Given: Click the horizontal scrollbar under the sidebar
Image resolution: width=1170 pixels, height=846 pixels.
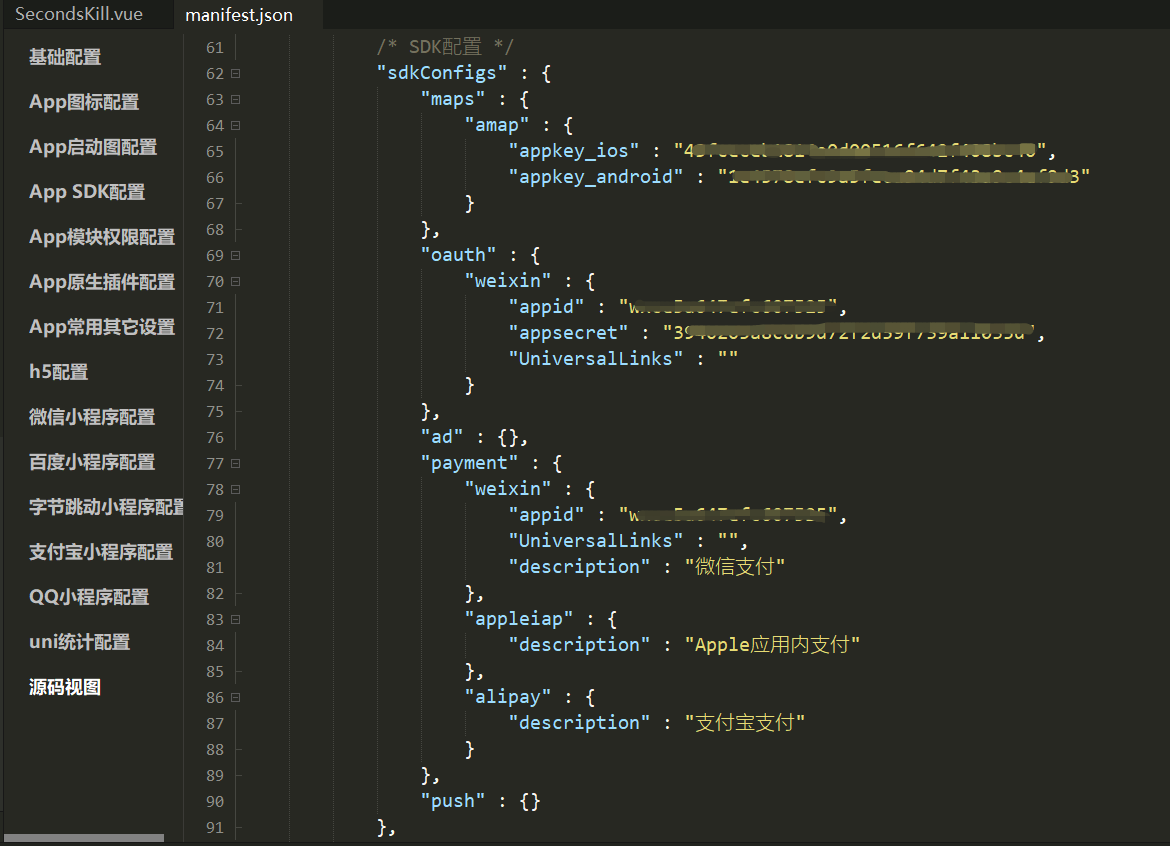Looking at the screenshot, I should pos(84,838).
